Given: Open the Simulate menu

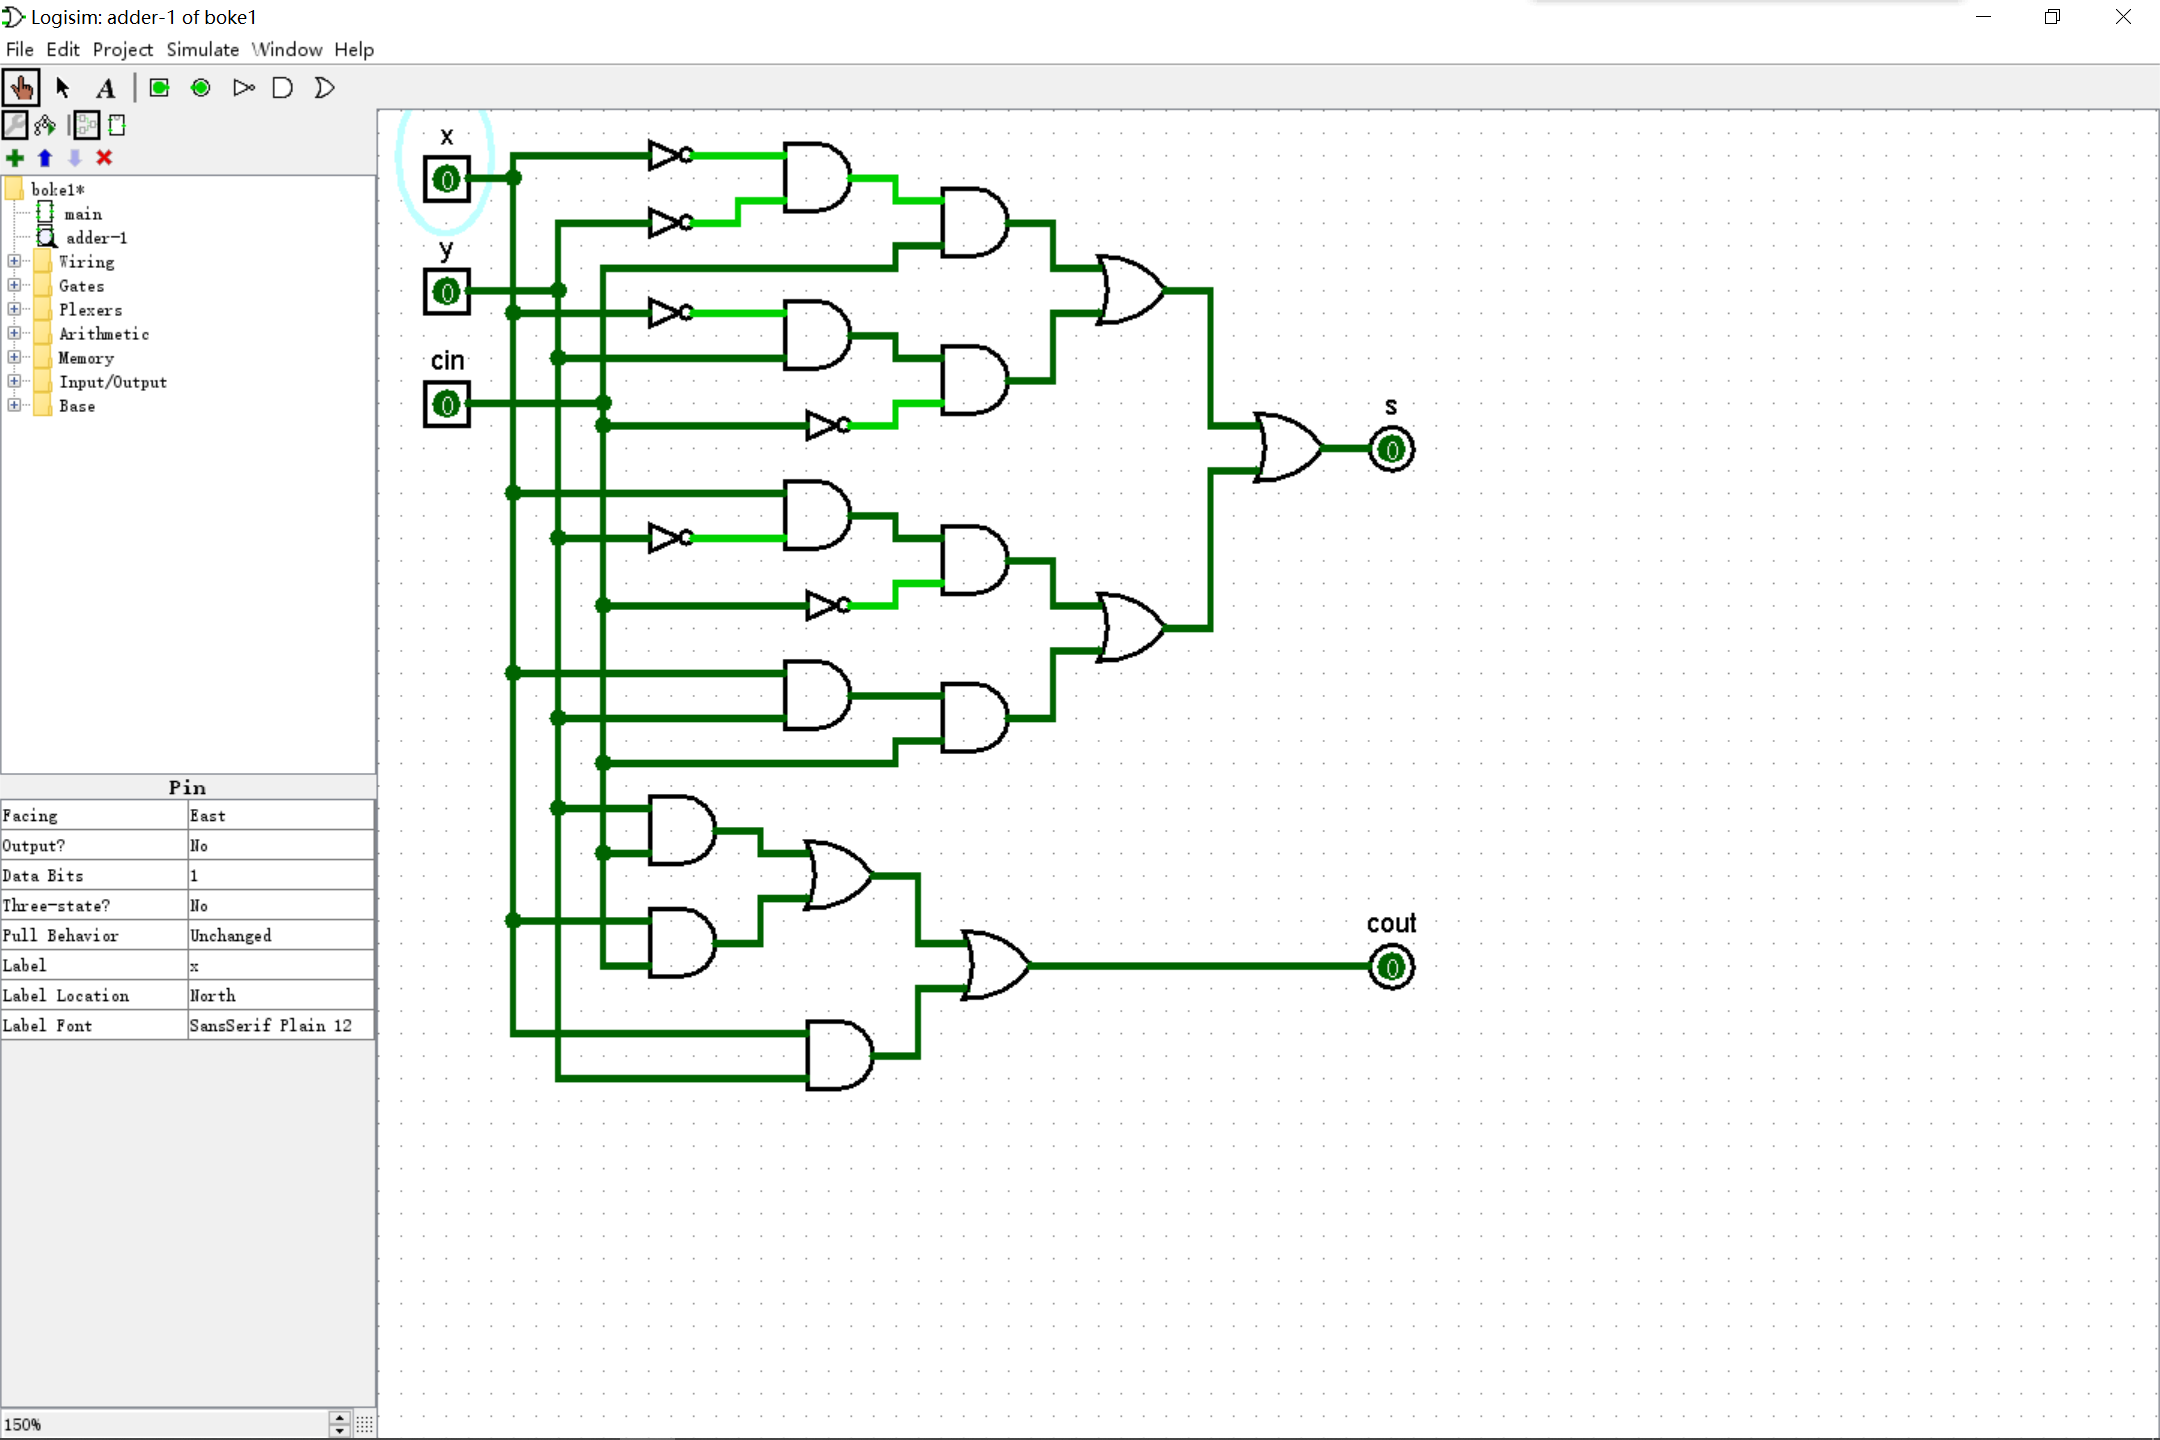Looking at the screenshot, I should [x=201, y=48].
